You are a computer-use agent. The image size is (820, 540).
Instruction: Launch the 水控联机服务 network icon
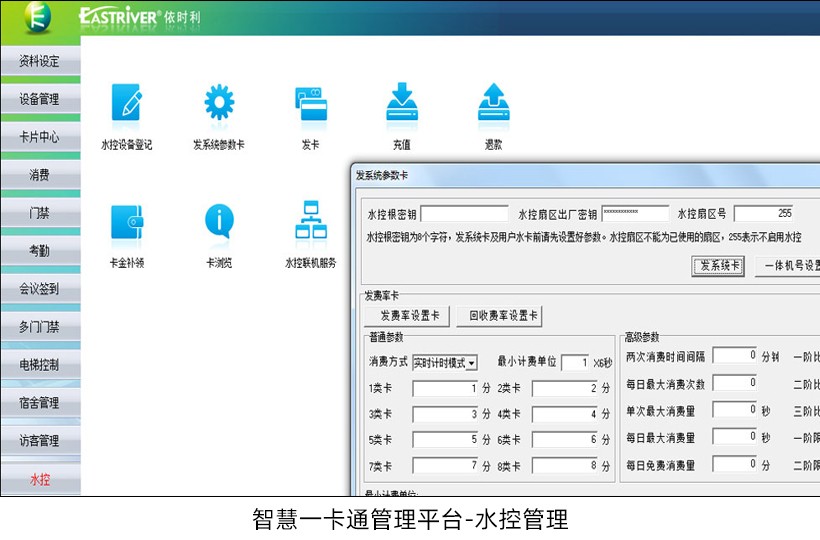(x=310, y=223)
